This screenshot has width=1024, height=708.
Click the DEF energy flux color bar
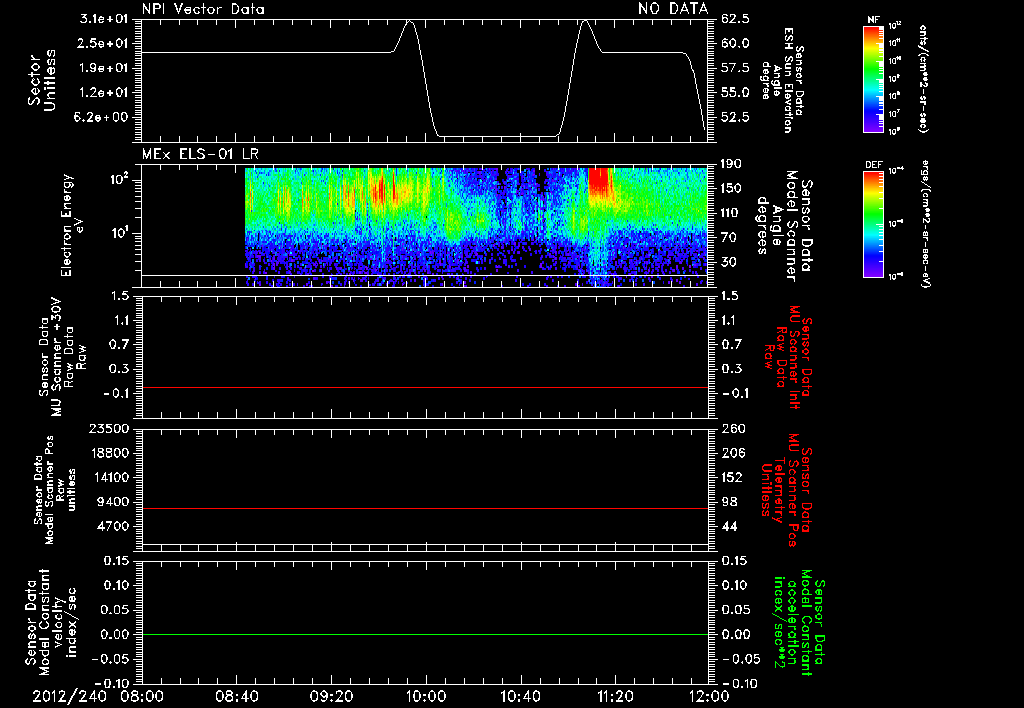point(873,224)
